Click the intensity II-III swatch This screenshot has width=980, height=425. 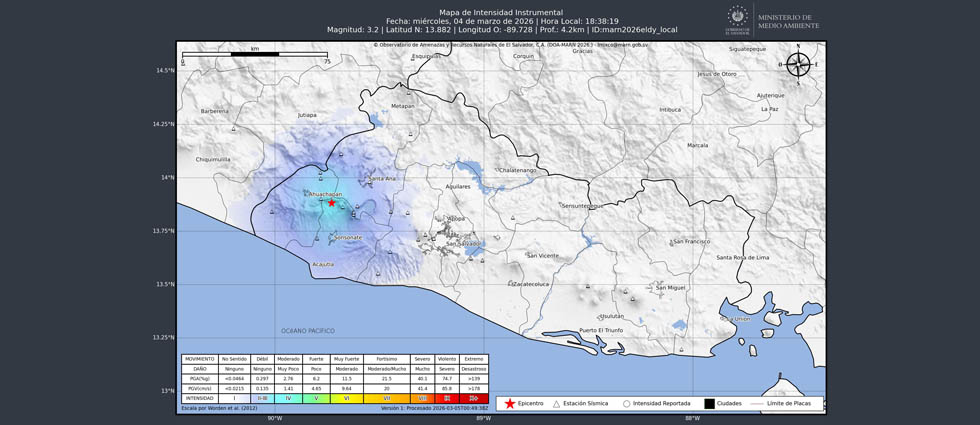262,398
